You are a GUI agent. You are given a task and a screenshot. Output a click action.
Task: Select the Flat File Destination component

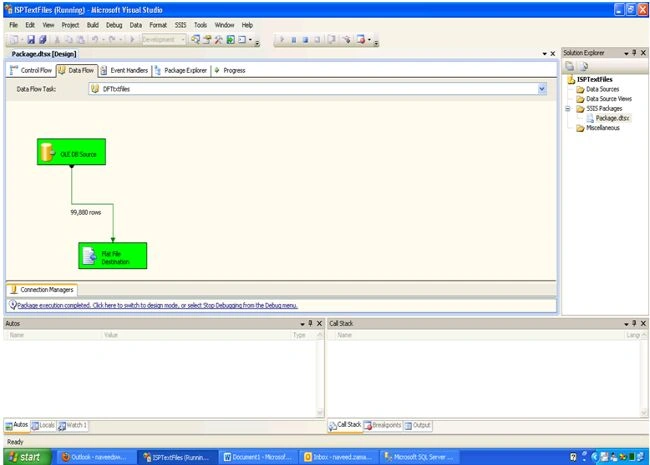113,256
